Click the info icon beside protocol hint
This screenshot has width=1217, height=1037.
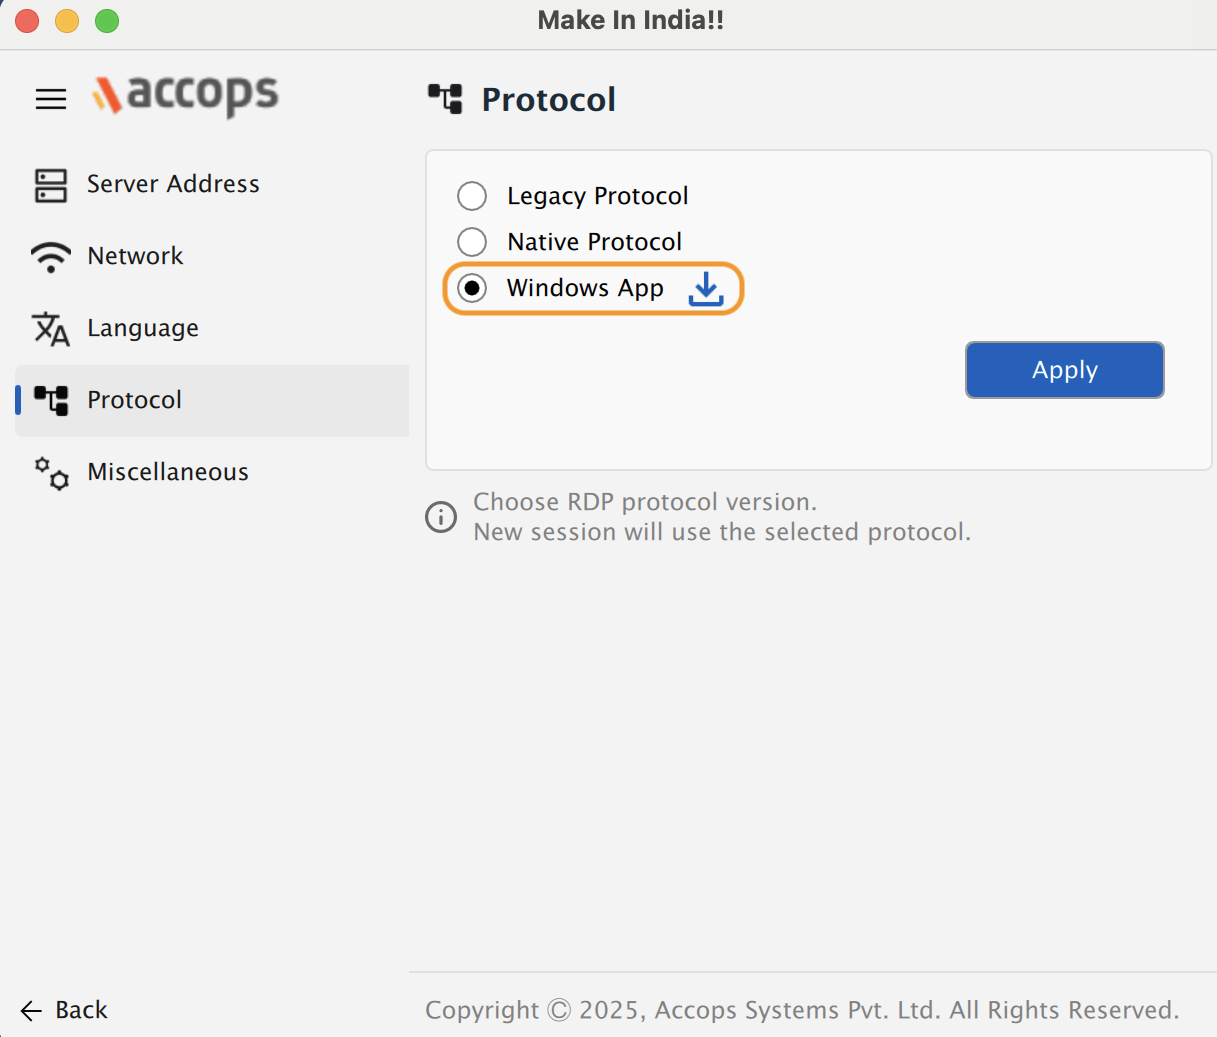coord(441,517)
